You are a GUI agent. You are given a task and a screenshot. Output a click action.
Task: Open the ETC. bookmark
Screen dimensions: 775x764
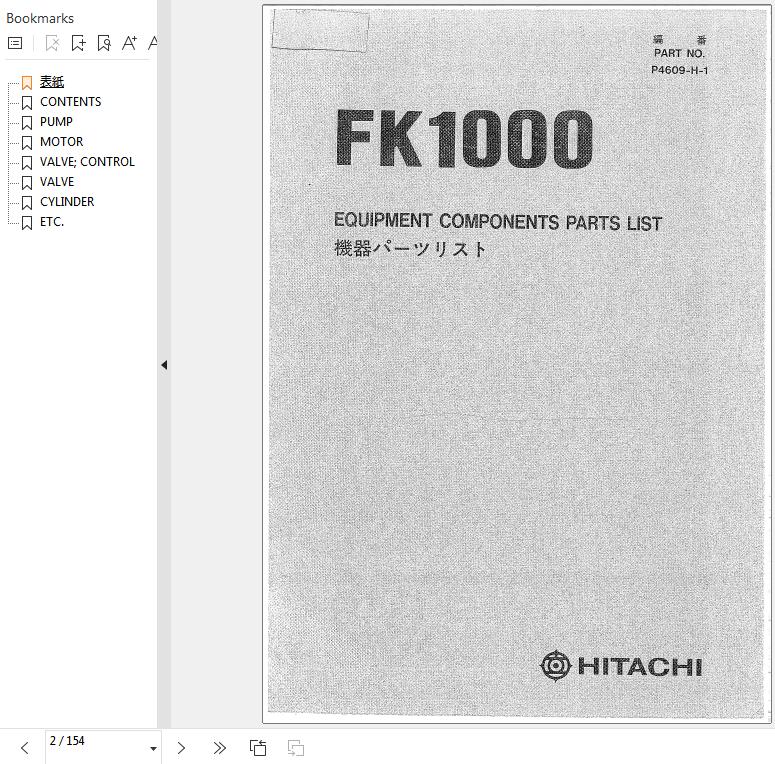pos(52,222)
